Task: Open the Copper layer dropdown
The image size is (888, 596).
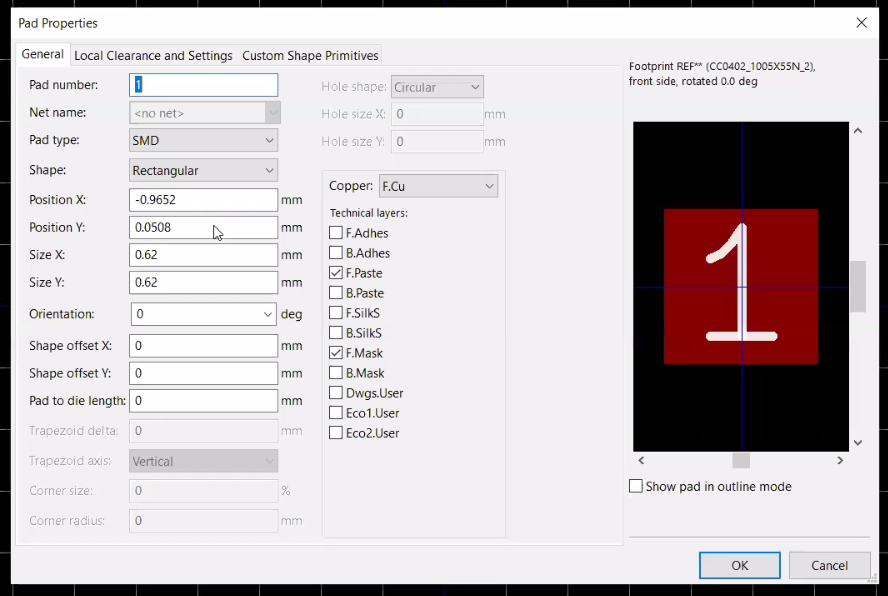Action: (x=438, y=186)
